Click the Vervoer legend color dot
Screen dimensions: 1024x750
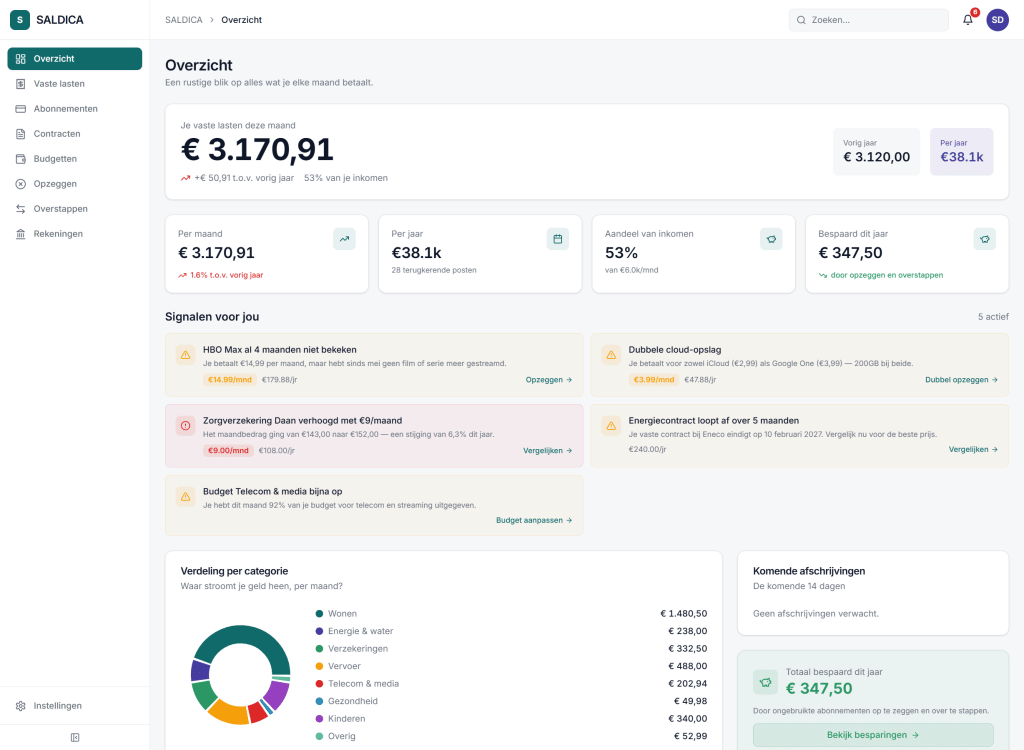[x=319, y=666]
